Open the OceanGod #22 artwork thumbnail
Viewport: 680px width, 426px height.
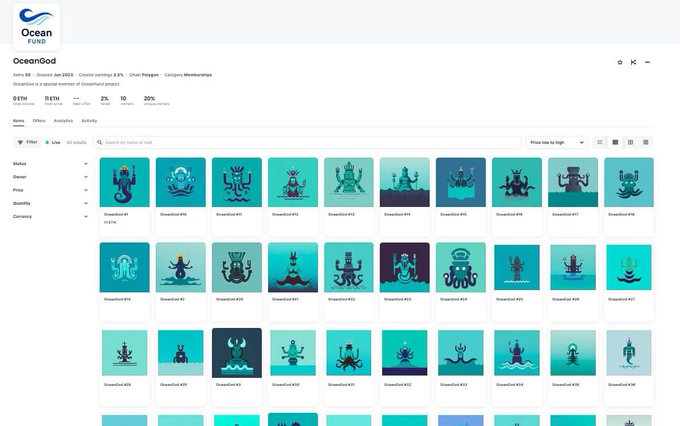pos(349,267)
